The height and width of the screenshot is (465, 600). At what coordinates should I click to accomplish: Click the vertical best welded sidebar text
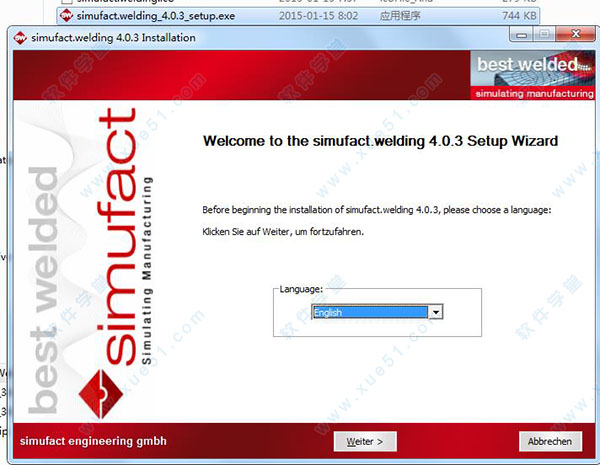(x=45, y=290)
